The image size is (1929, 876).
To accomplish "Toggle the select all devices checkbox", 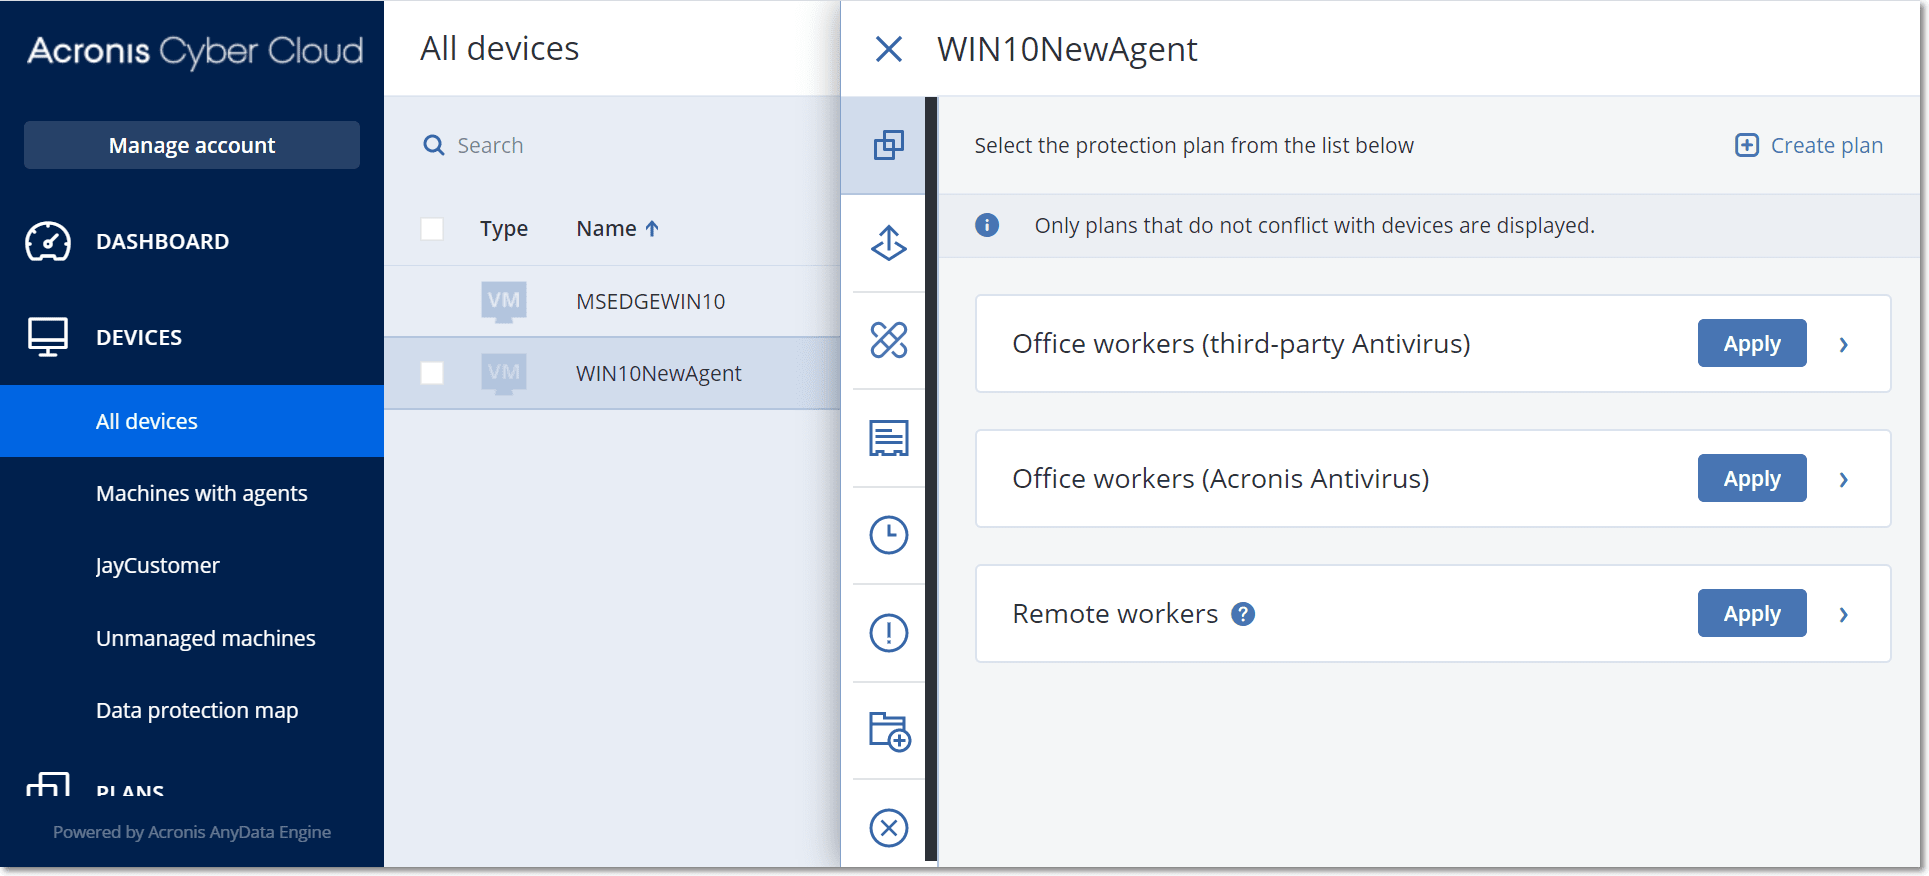I will pos(432,229).
